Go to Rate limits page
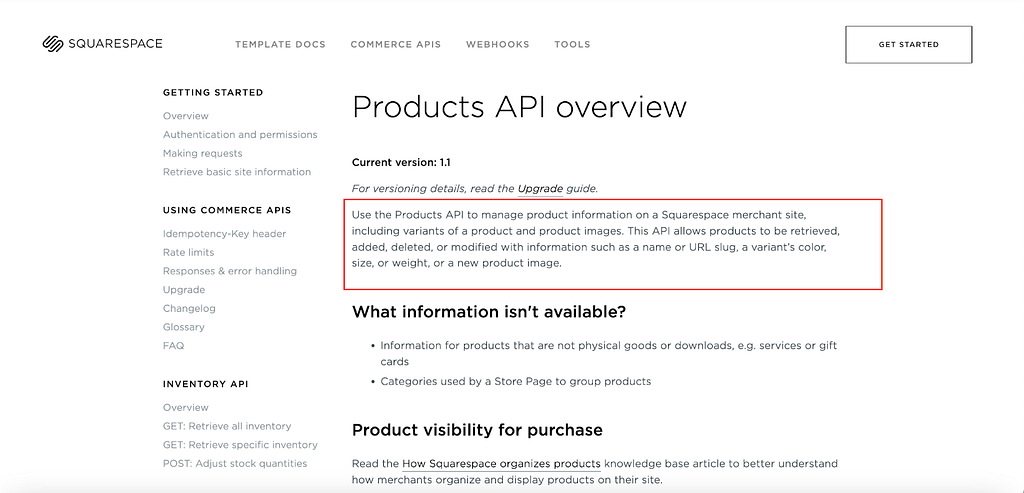The height and width of the screenshot is (493, 1024). click(x=189, y=252)
